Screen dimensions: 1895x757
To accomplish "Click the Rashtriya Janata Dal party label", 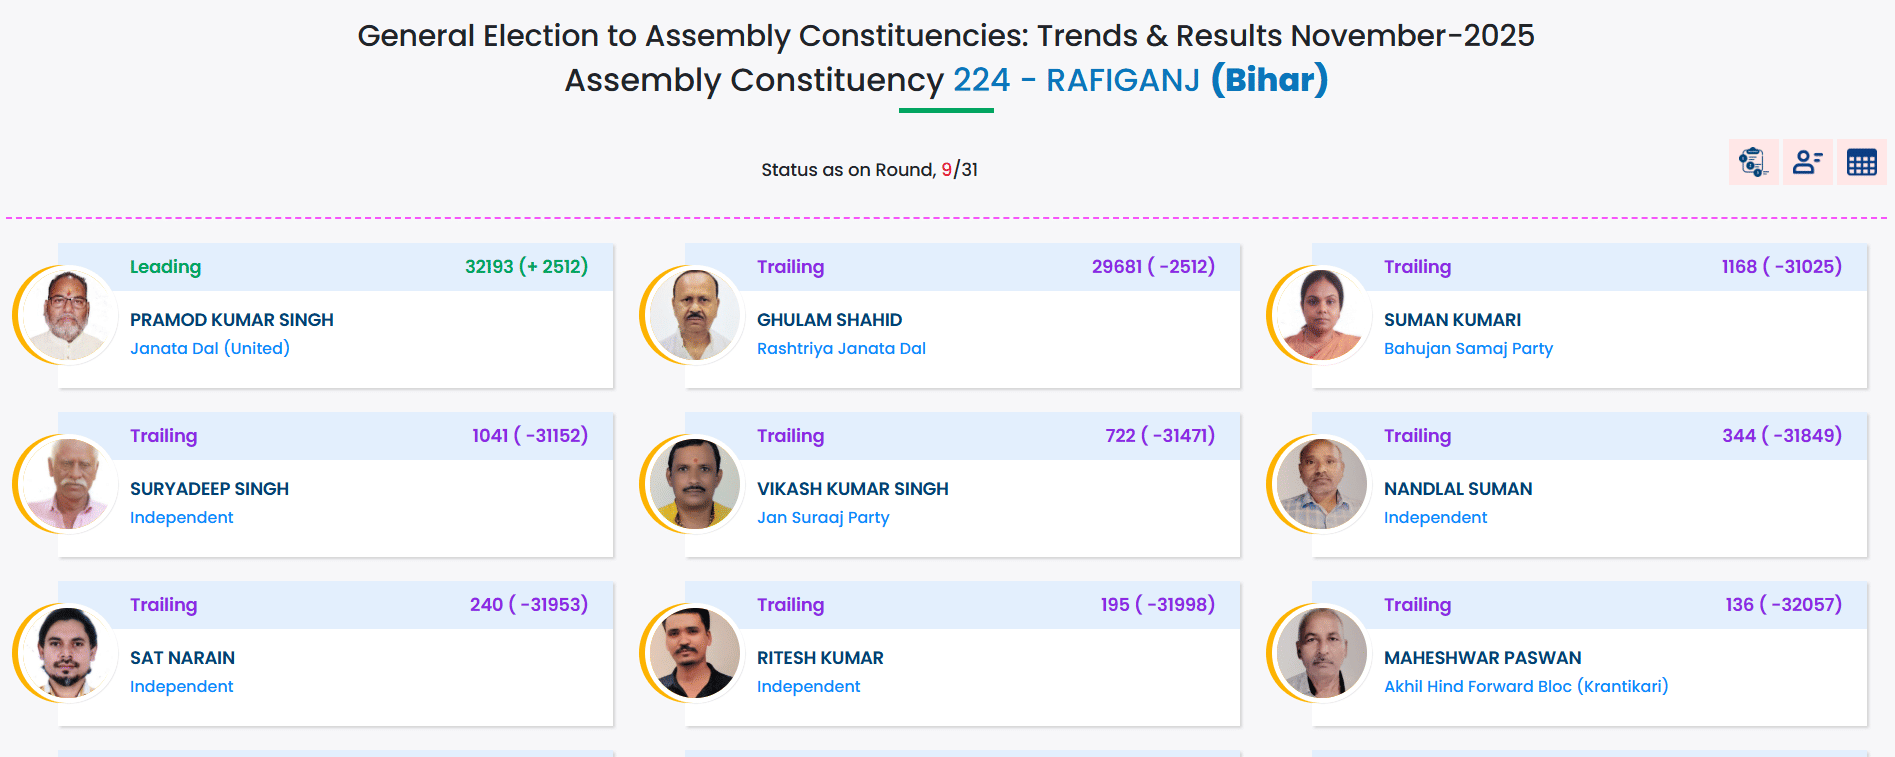I will click(x=841, y=348).
